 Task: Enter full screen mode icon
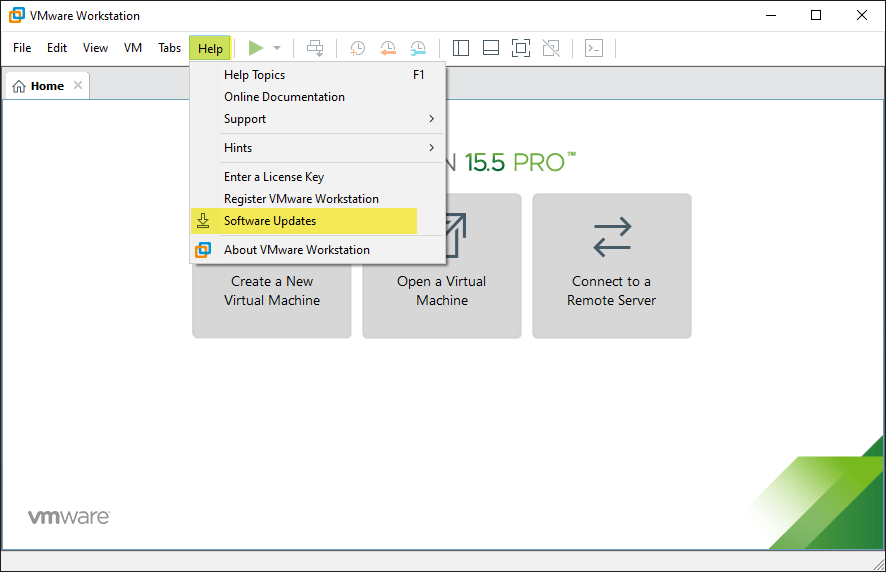tap(521, 48)
